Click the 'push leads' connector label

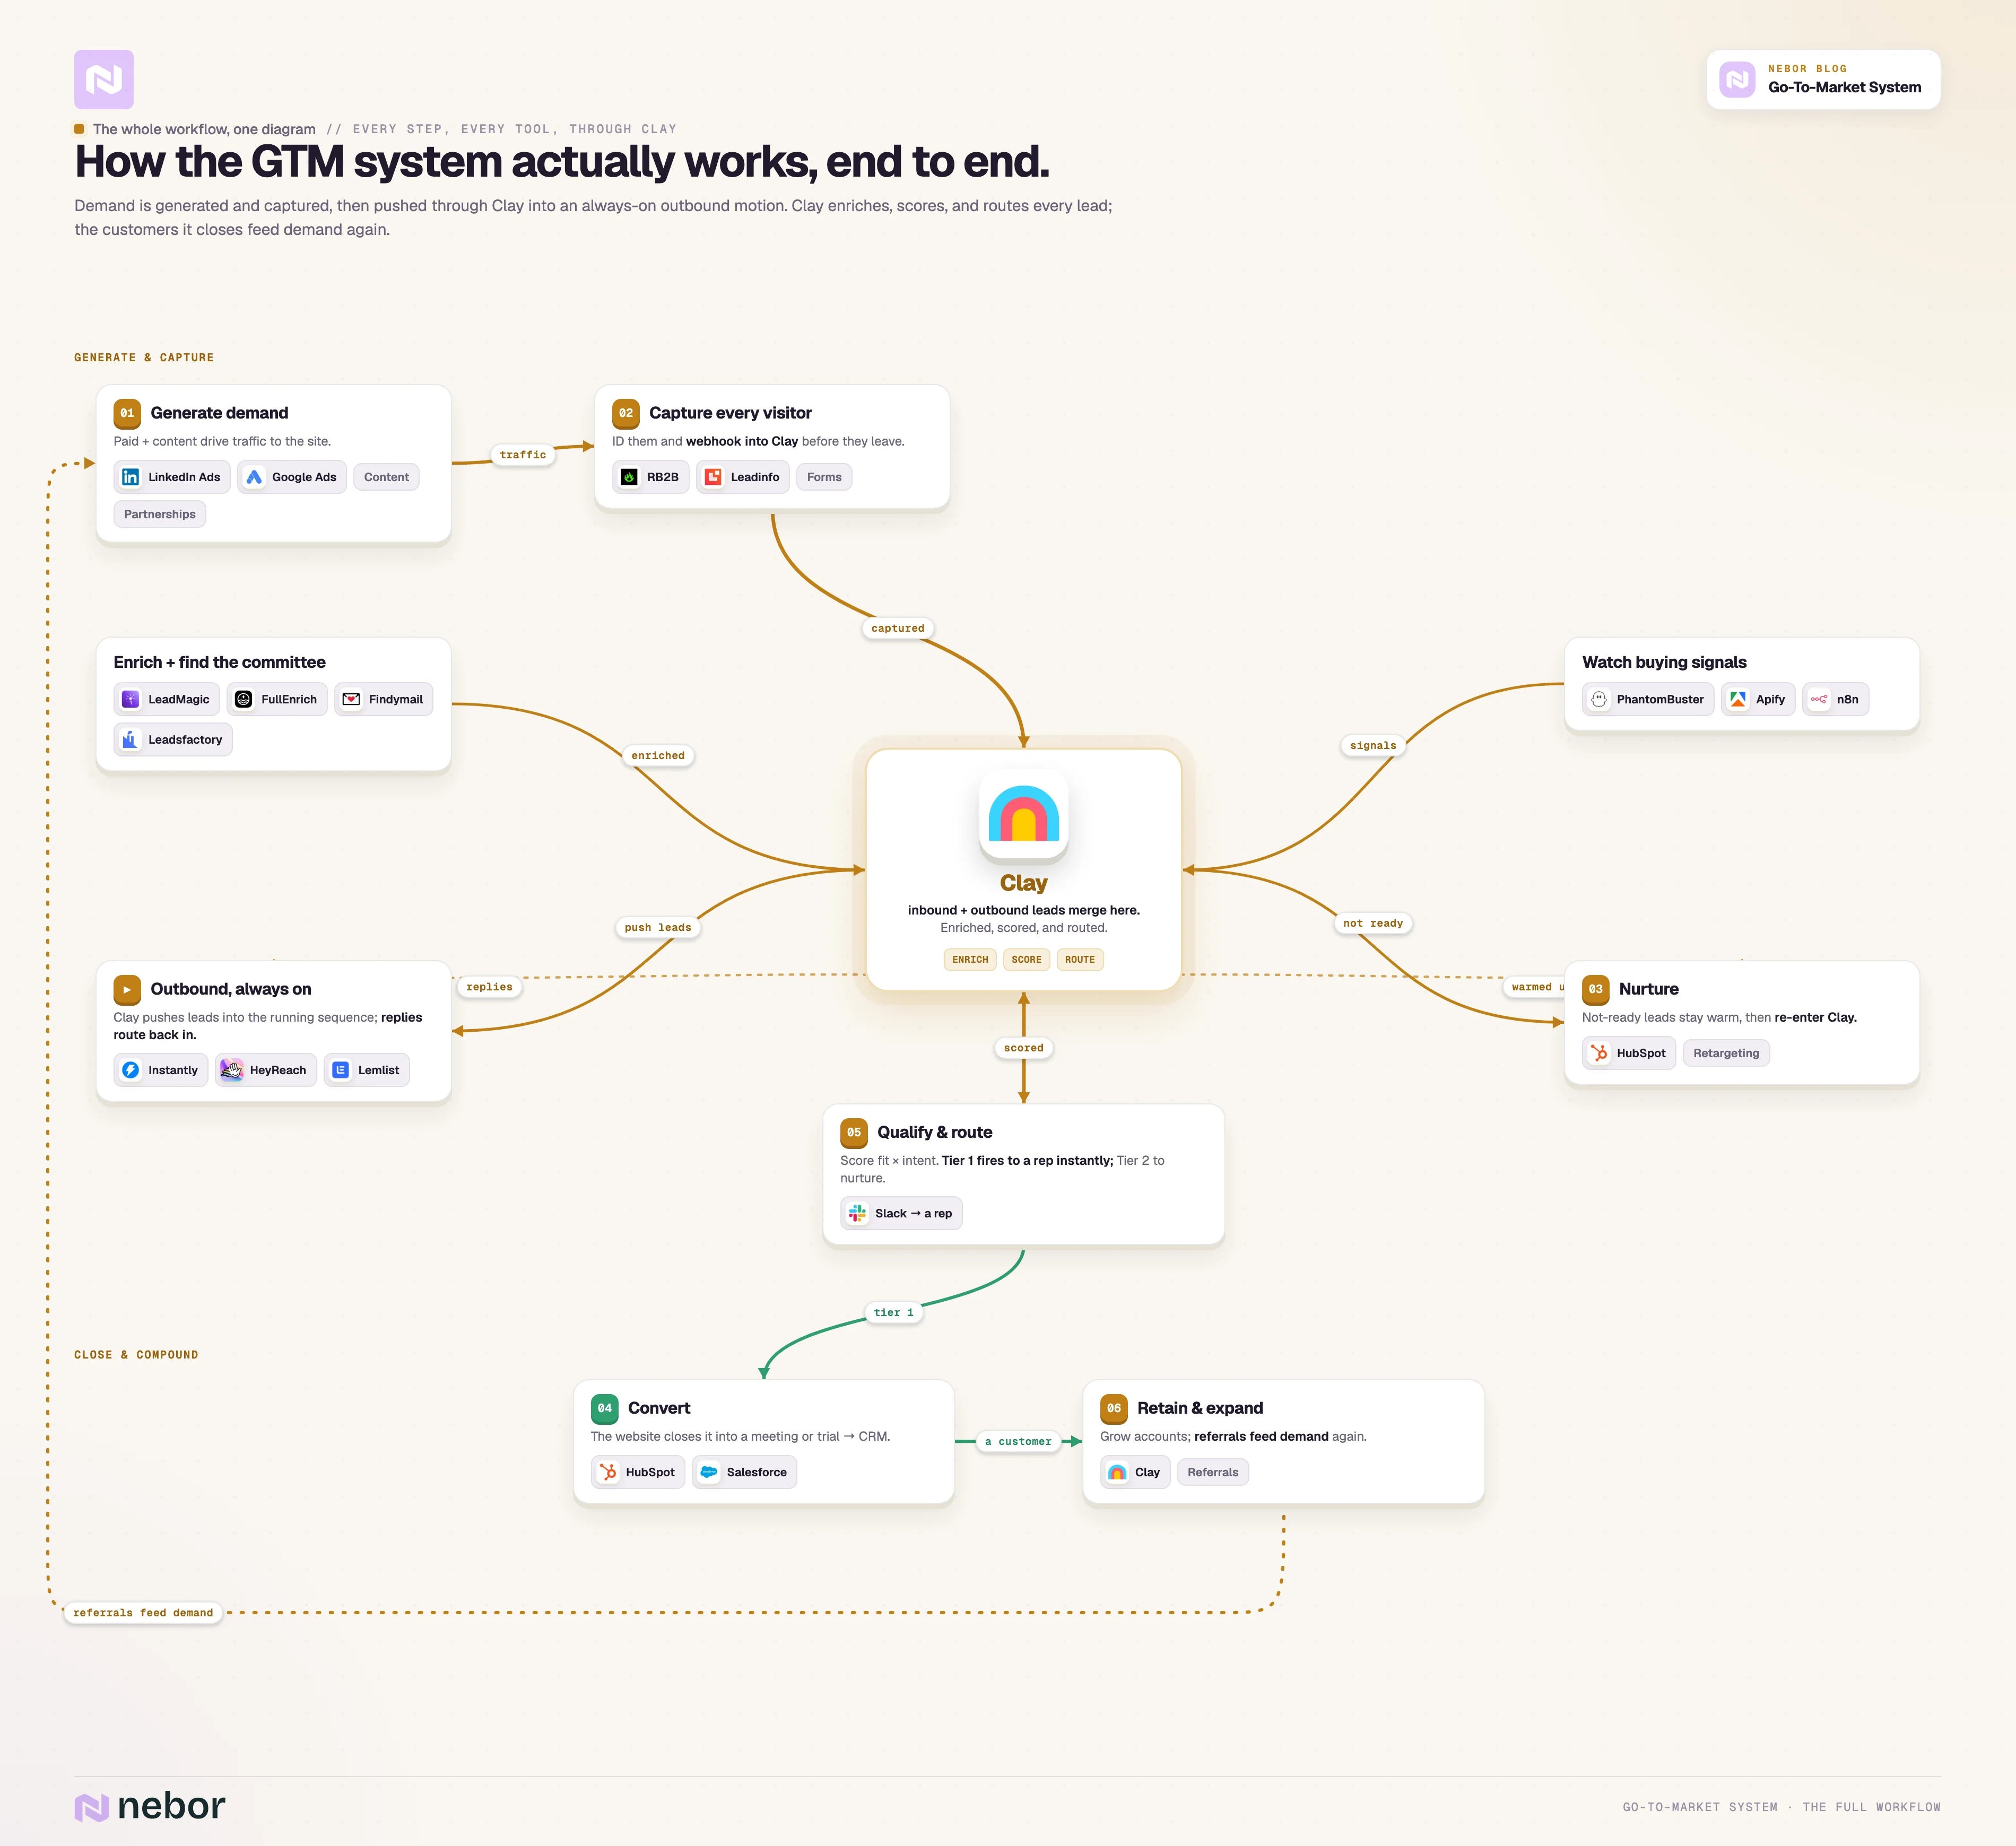658,928
